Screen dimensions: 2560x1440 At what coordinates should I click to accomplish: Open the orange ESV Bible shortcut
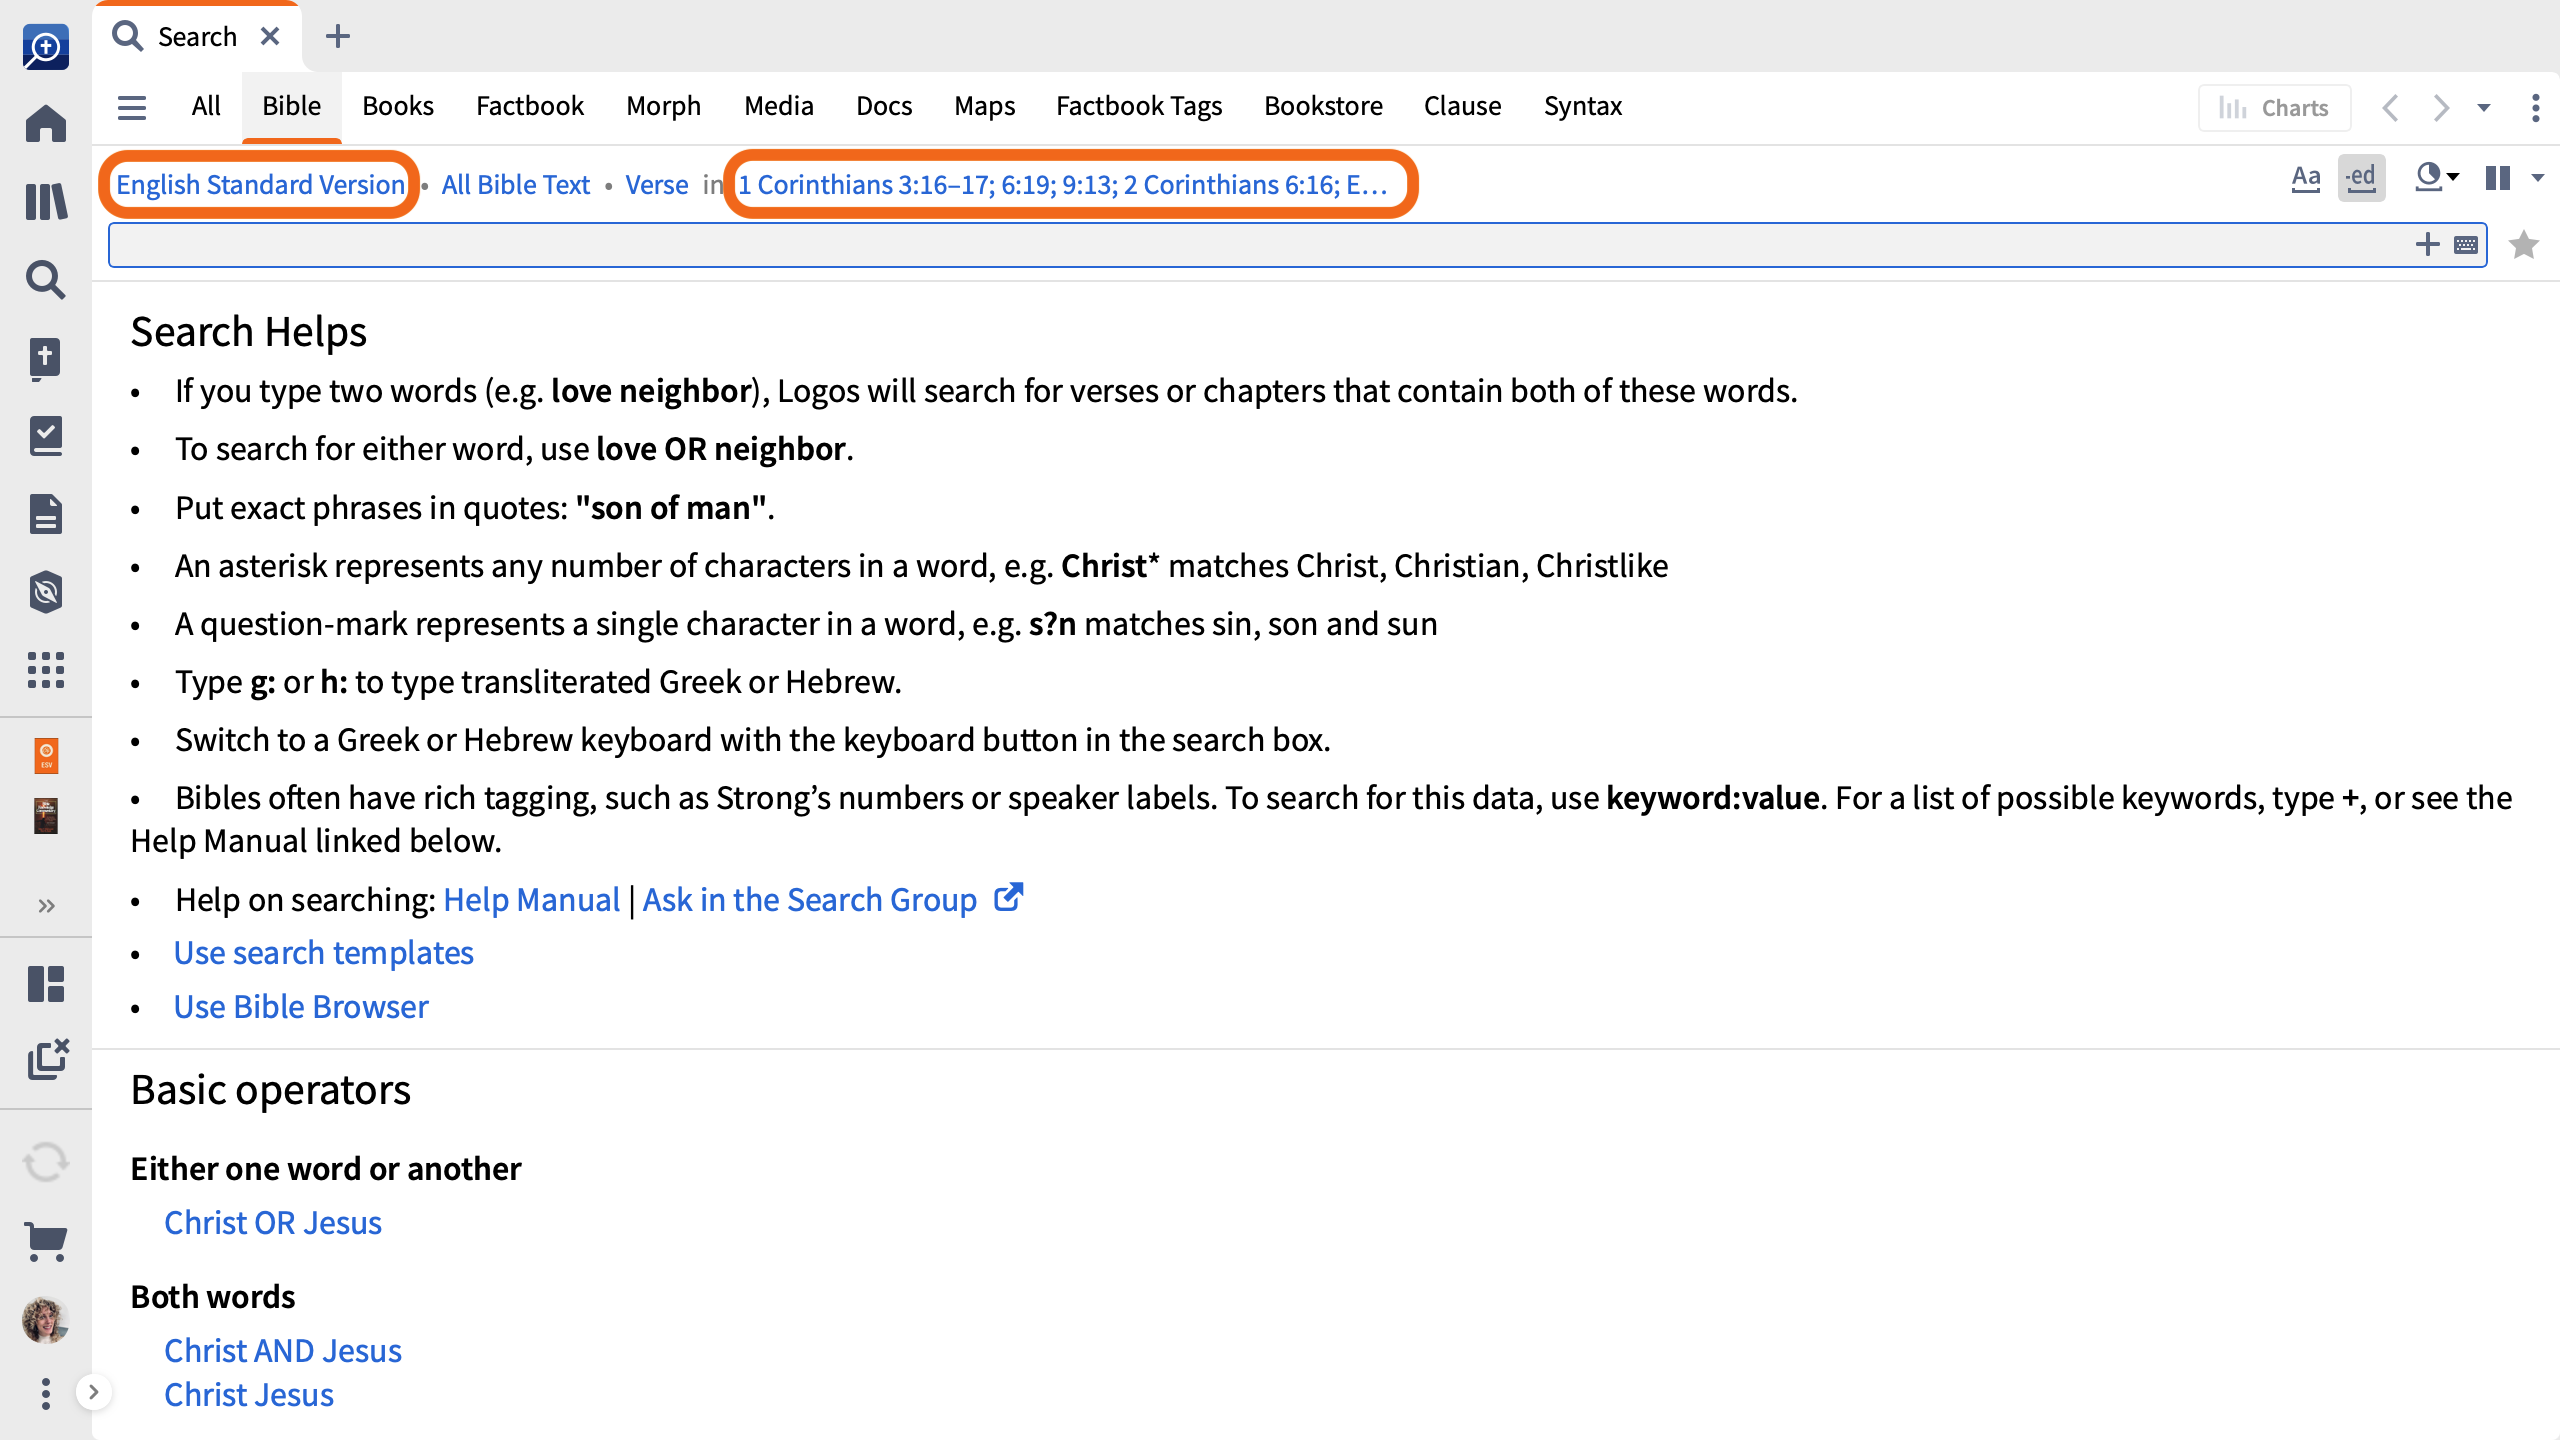pyautogui.click(x=46, y=755)
